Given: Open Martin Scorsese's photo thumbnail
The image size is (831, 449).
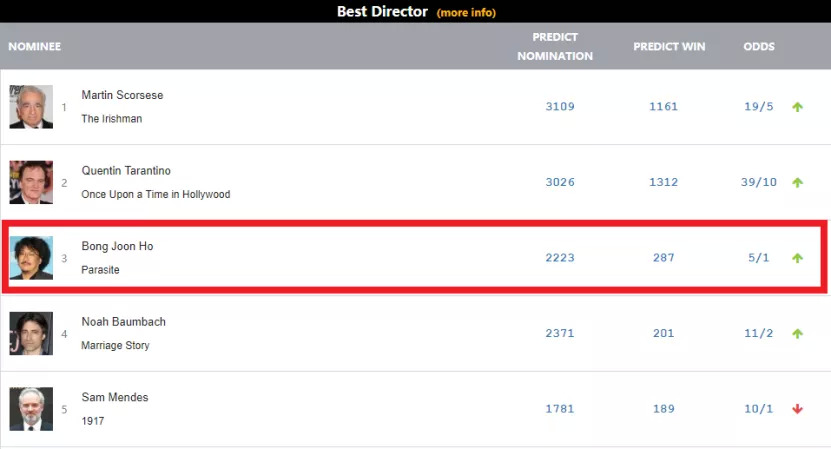Looking at the screenshot, I should click(31, 107).
